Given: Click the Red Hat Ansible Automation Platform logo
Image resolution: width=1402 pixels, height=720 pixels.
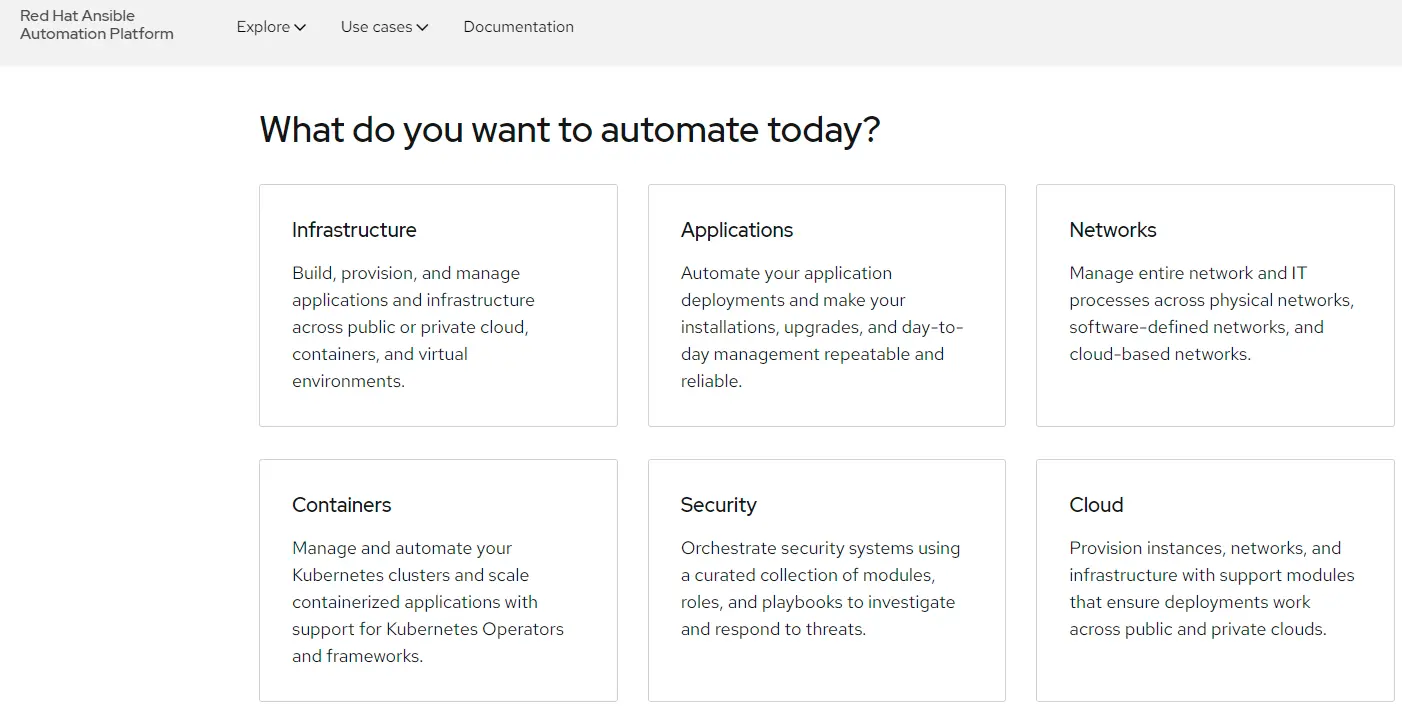Looking at the screenshot, I should (96, 23).
